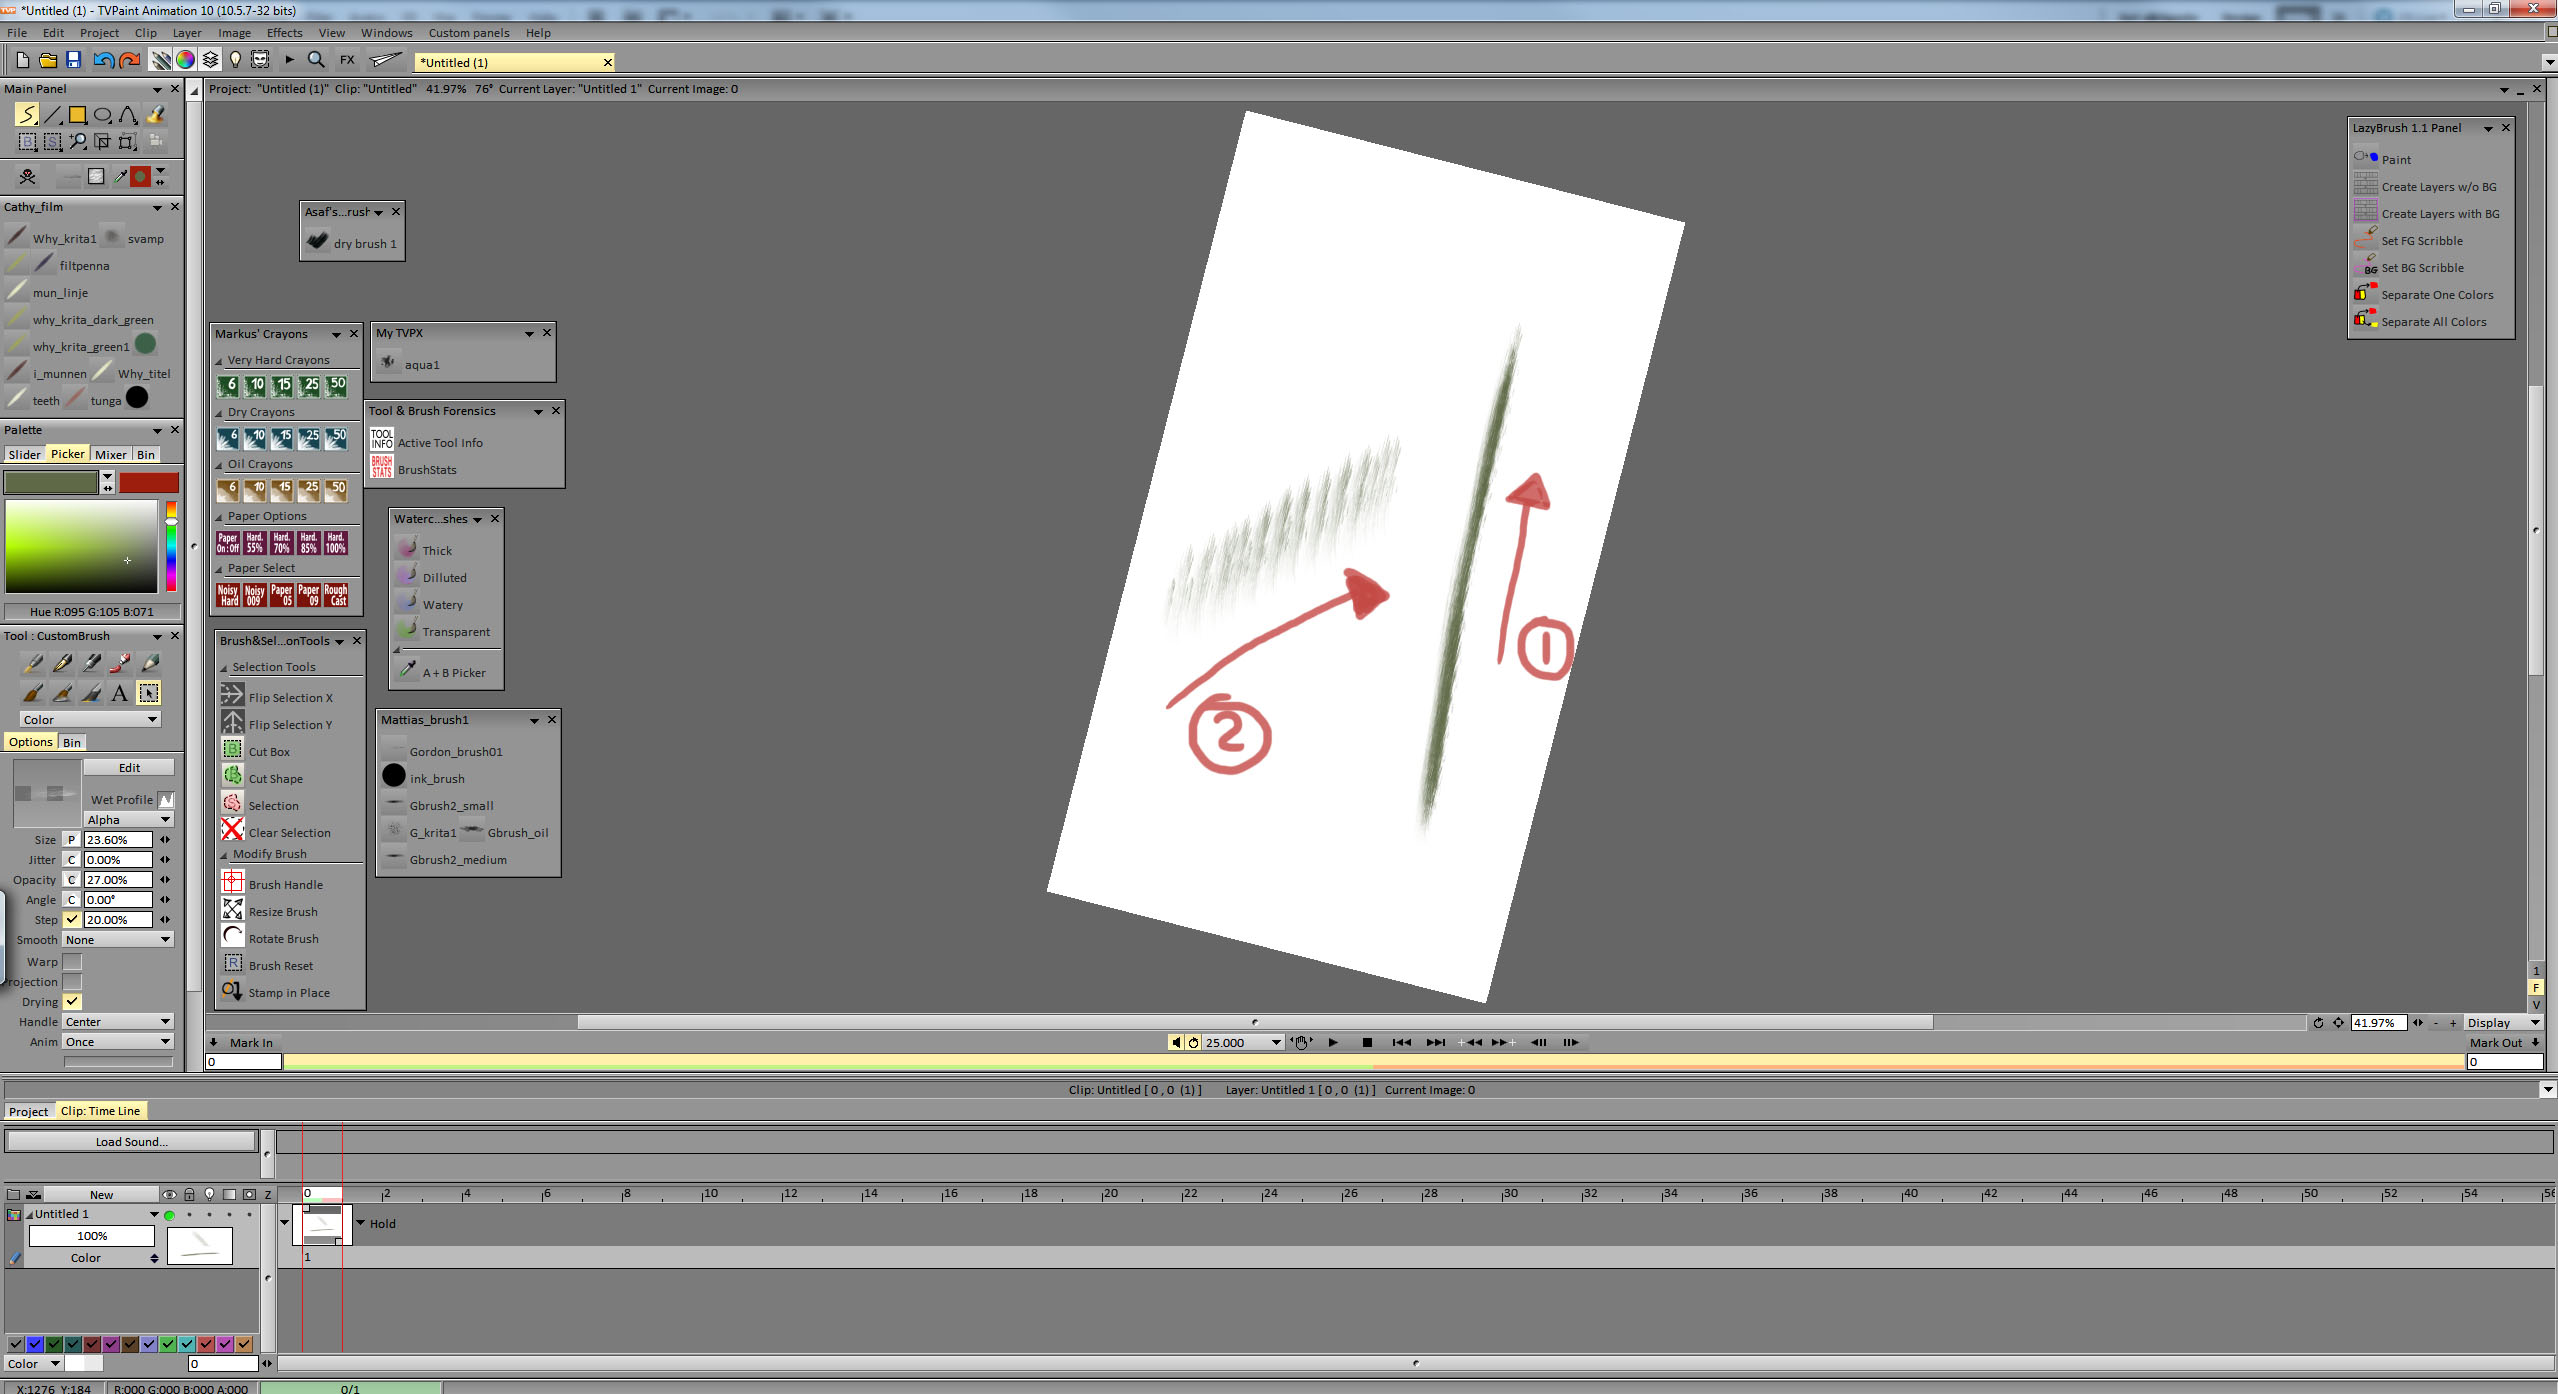The image size is (2558, 1394).
Task: Save the project with floppy disk icon
Action: coord(73,60)
